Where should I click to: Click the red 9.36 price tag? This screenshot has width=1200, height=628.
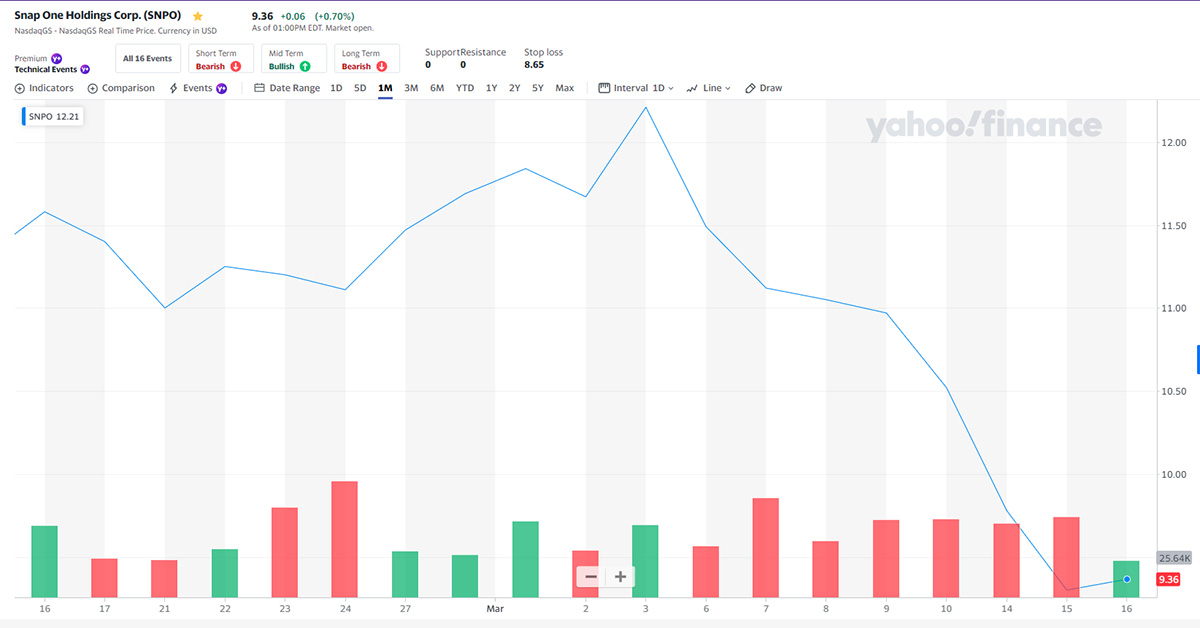pyautogui.click(x=1168, y=579)
